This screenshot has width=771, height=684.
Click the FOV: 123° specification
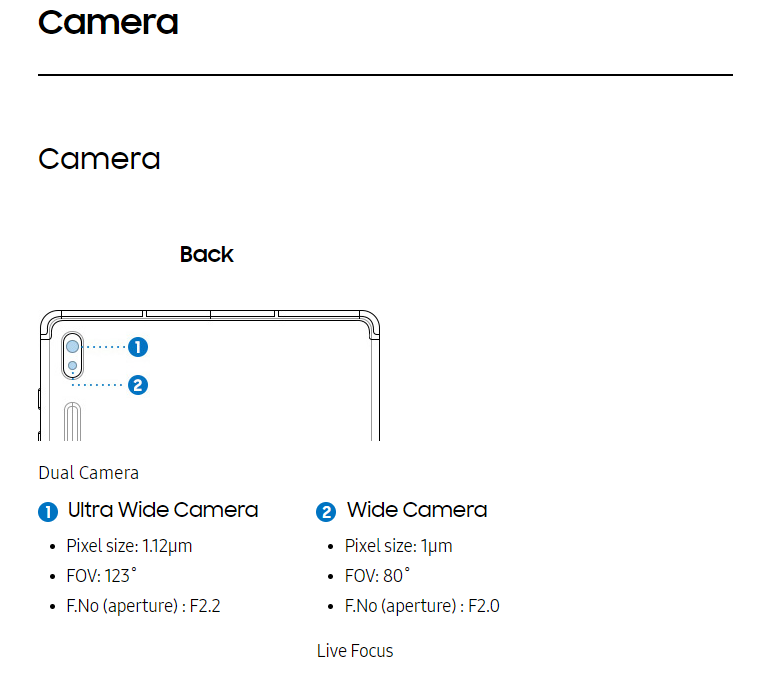[101, 576]
